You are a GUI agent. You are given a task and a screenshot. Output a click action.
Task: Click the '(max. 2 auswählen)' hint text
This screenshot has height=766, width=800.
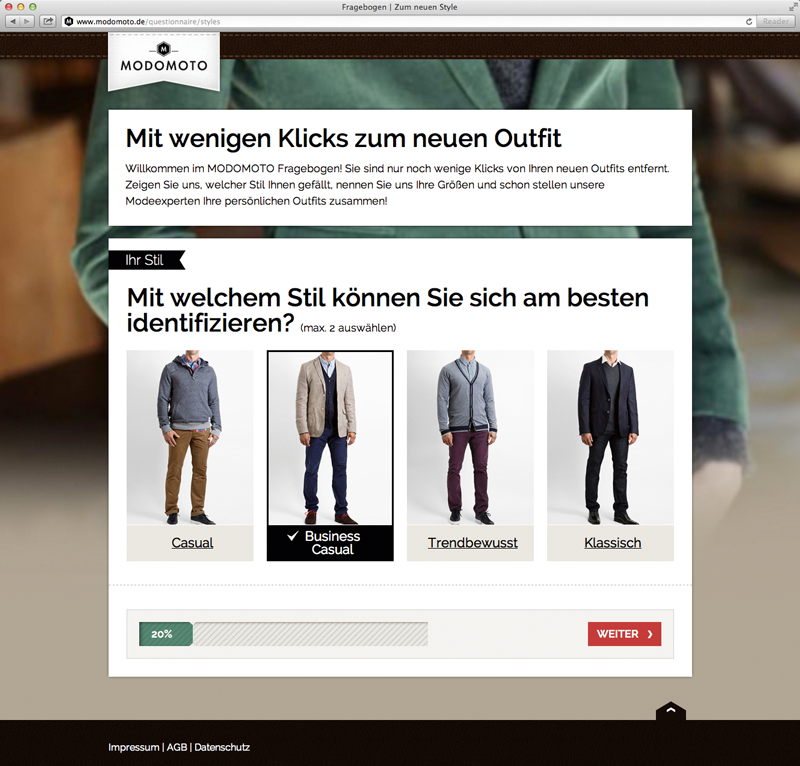pos(348,328)
